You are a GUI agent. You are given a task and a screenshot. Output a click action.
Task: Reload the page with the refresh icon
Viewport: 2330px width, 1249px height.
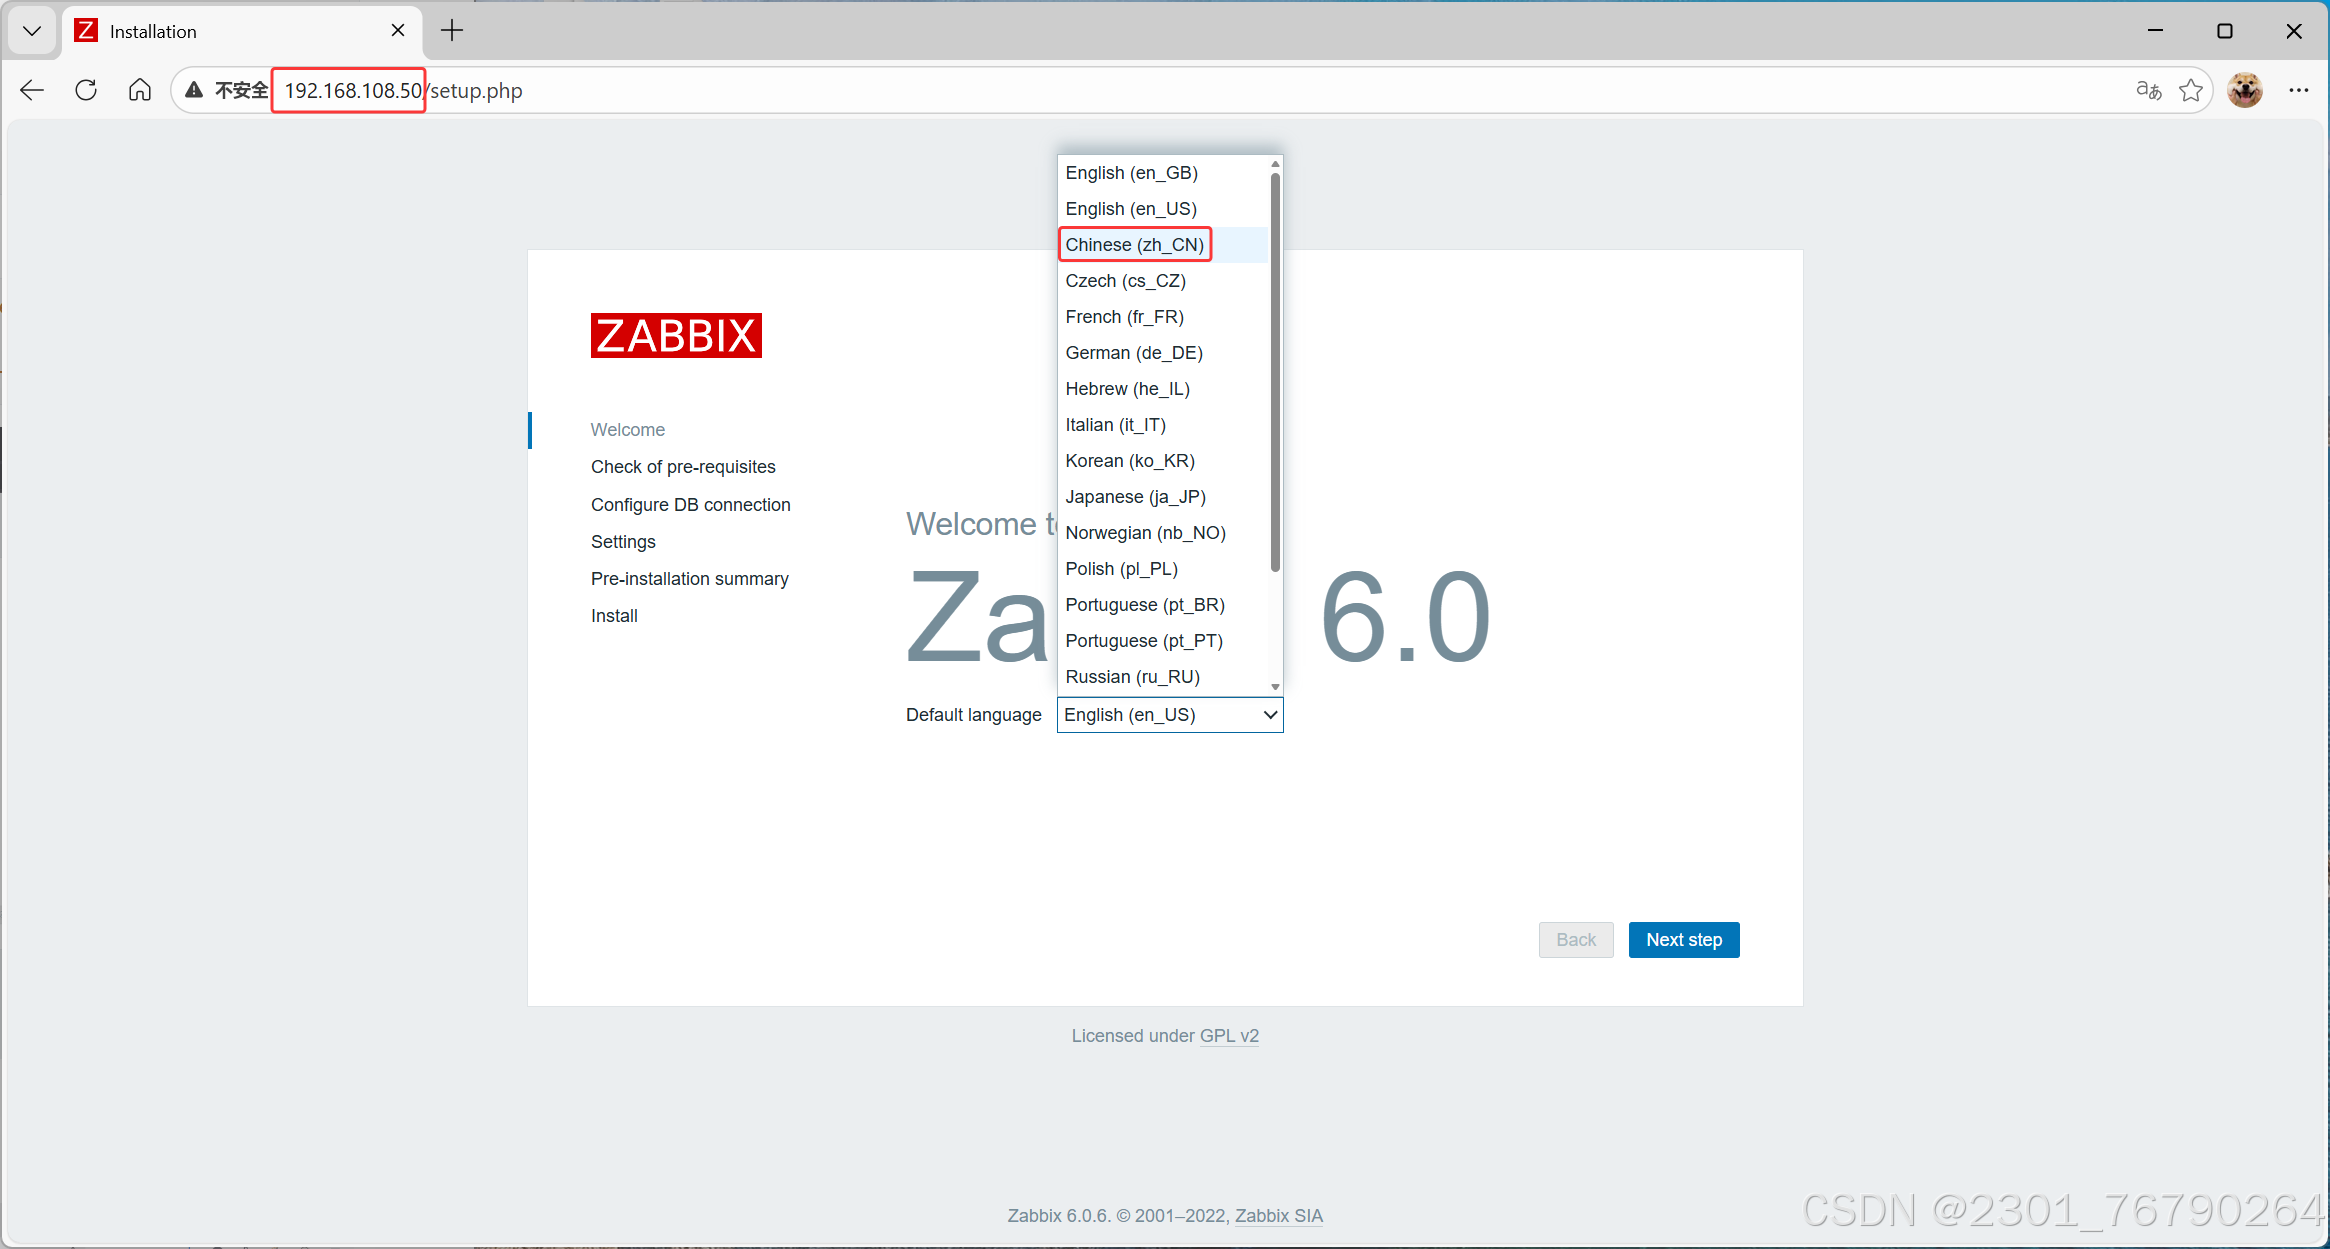tap(86, 91)
